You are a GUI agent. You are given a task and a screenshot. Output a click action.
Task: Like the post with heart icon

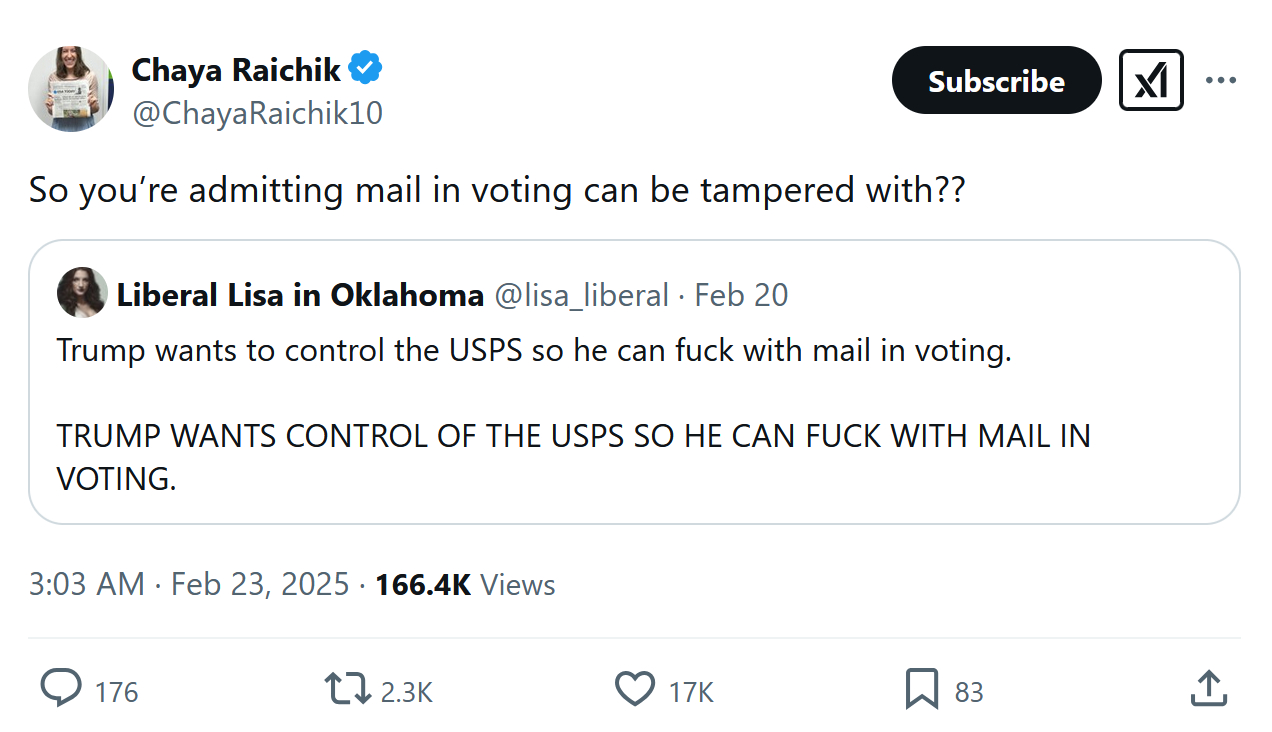coord(633,689)
